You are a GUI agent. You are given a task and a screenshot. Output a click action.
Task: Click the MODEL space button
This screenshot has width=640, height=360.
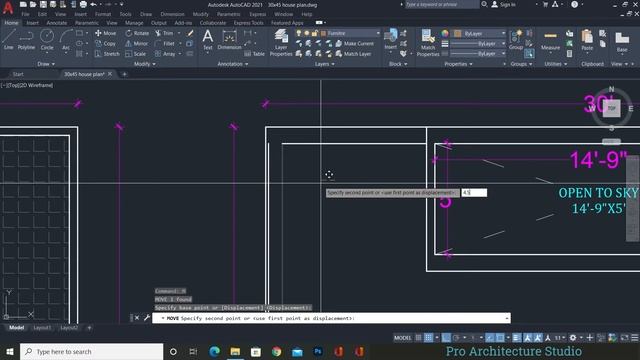(402, 338)
